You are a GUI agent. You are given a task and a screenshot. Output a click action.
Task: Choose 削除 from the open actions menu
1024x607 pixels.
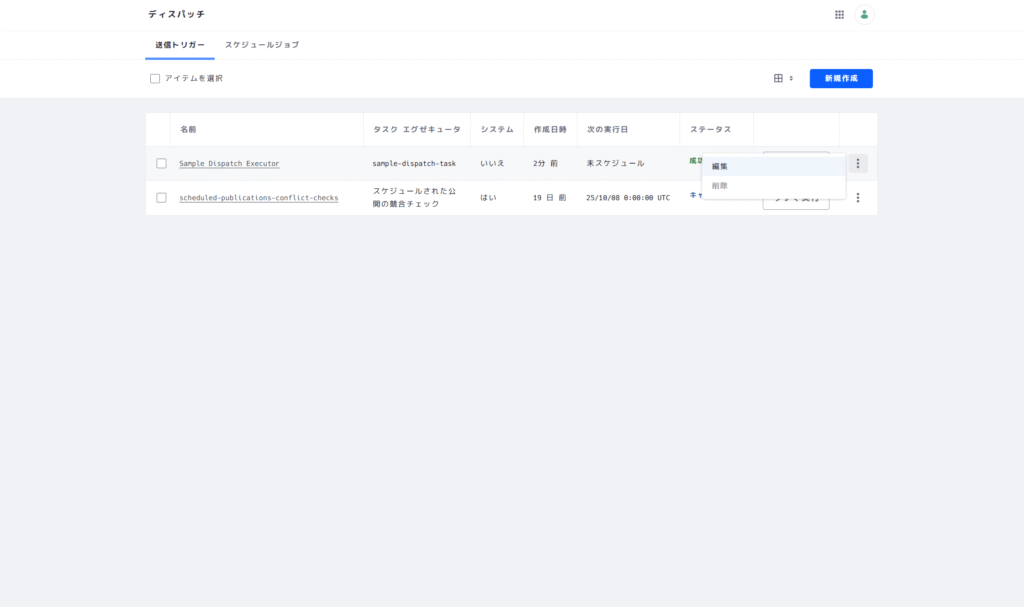pyautogui.click(x=720, y=186)
